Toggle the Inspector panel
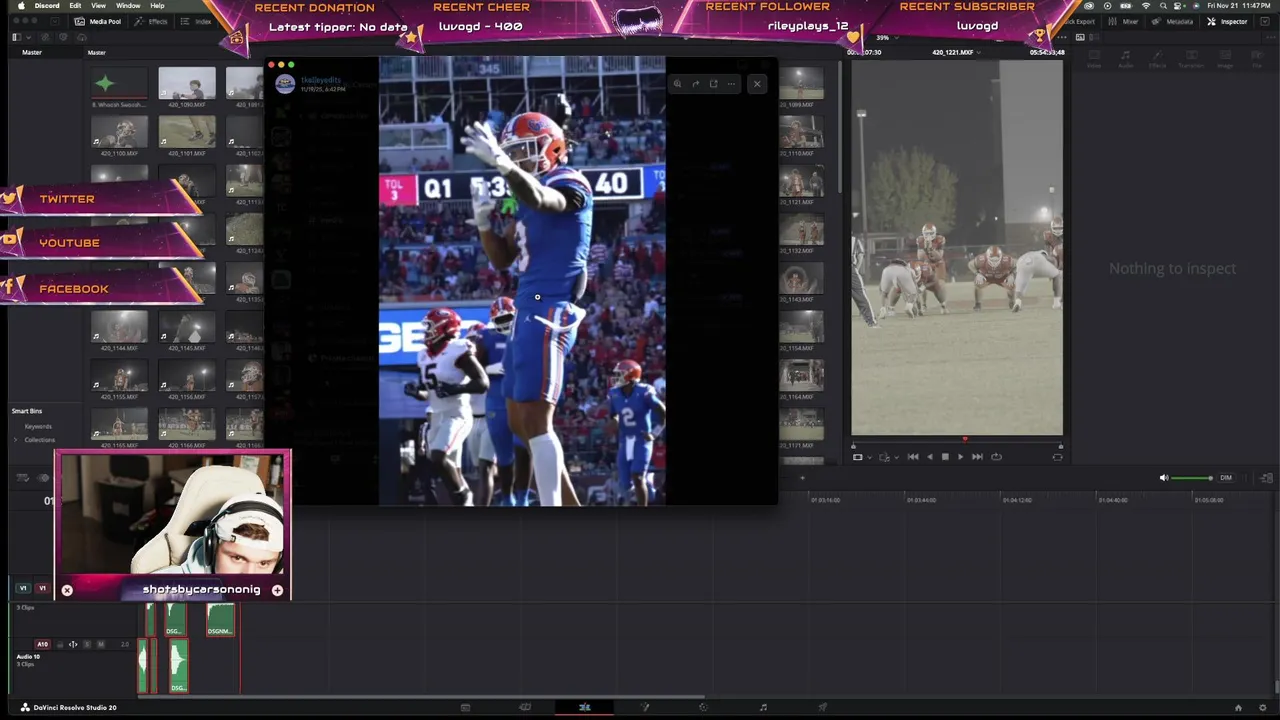 [x=1227, y=21]
